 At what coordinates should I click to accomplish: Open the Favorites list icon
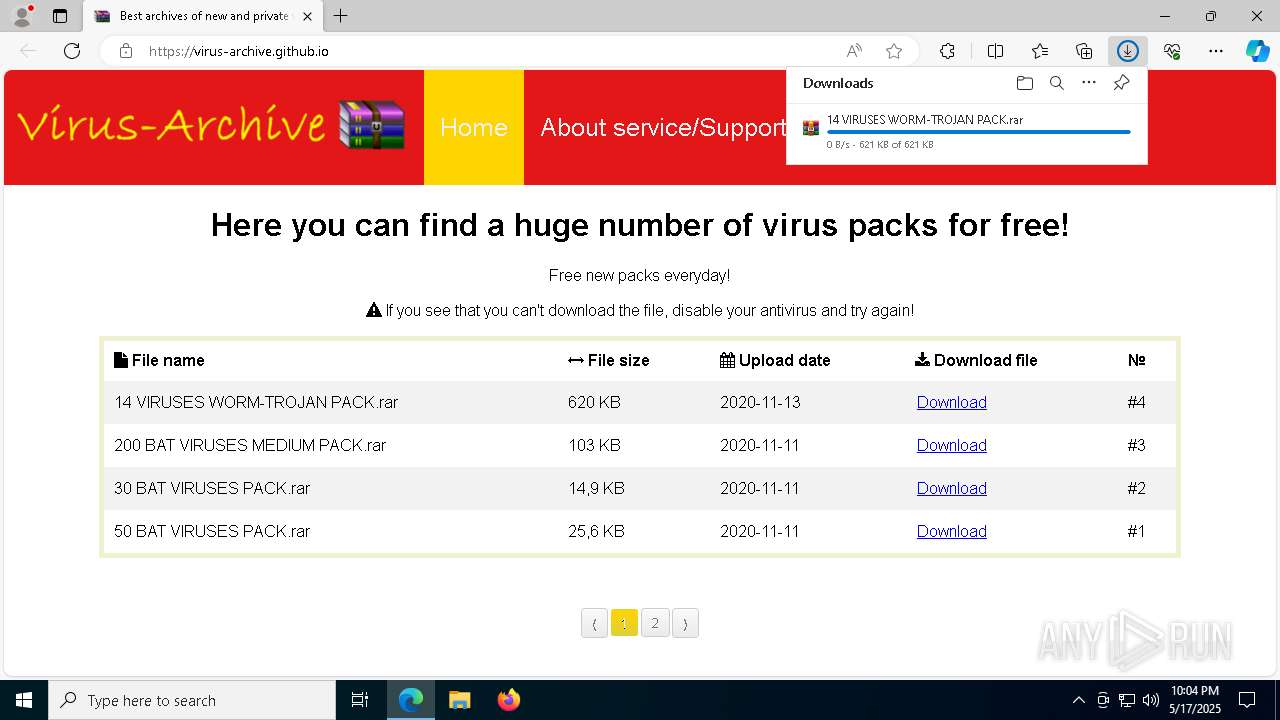[x=1040, y=51]
